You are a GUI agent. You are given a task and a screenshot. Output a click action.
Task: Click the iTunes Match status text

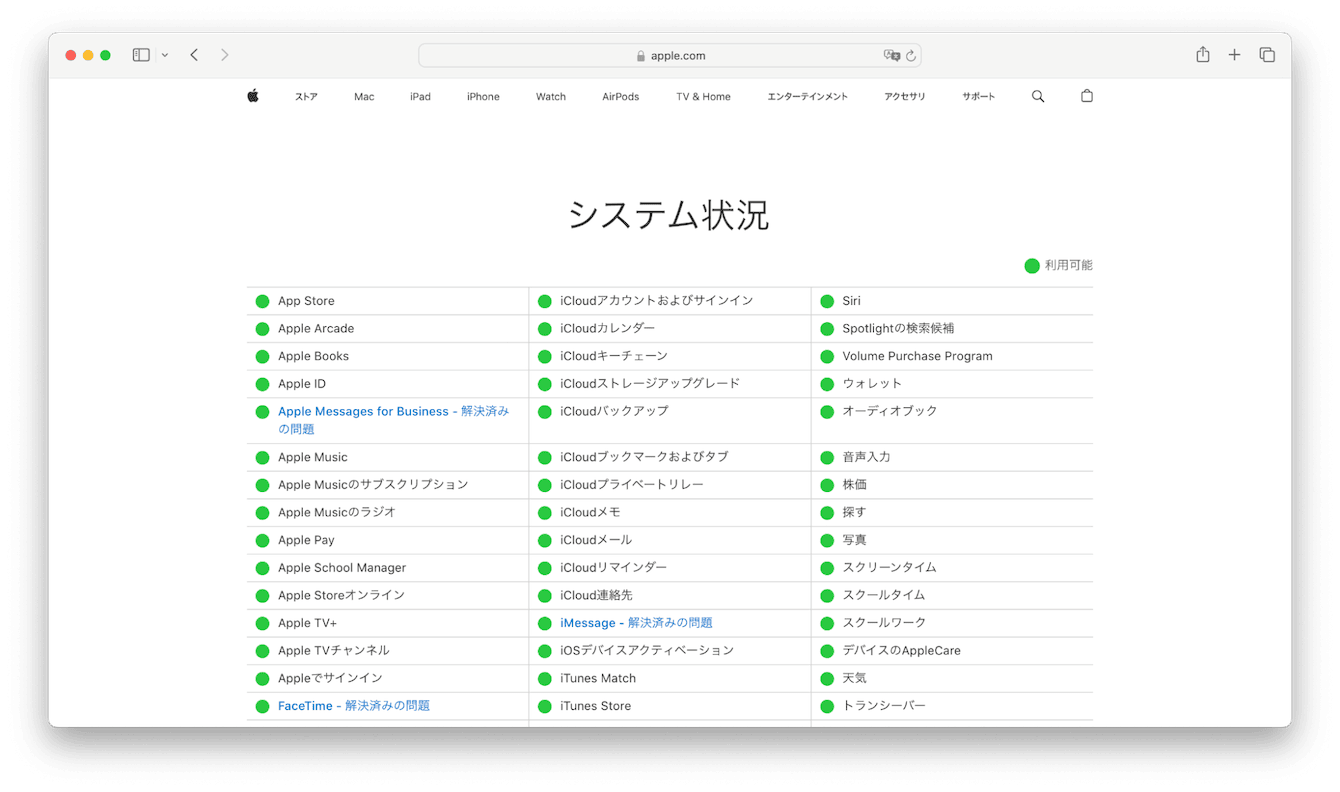598,678
